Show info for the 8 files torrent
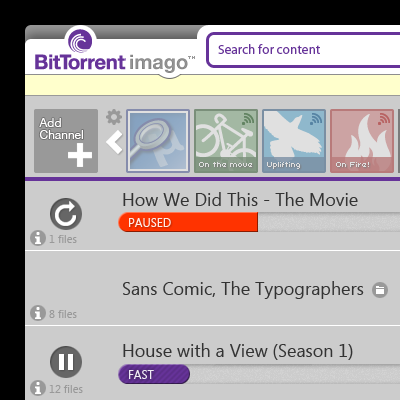This screenshot has height=400, width=400. (38, 313)
